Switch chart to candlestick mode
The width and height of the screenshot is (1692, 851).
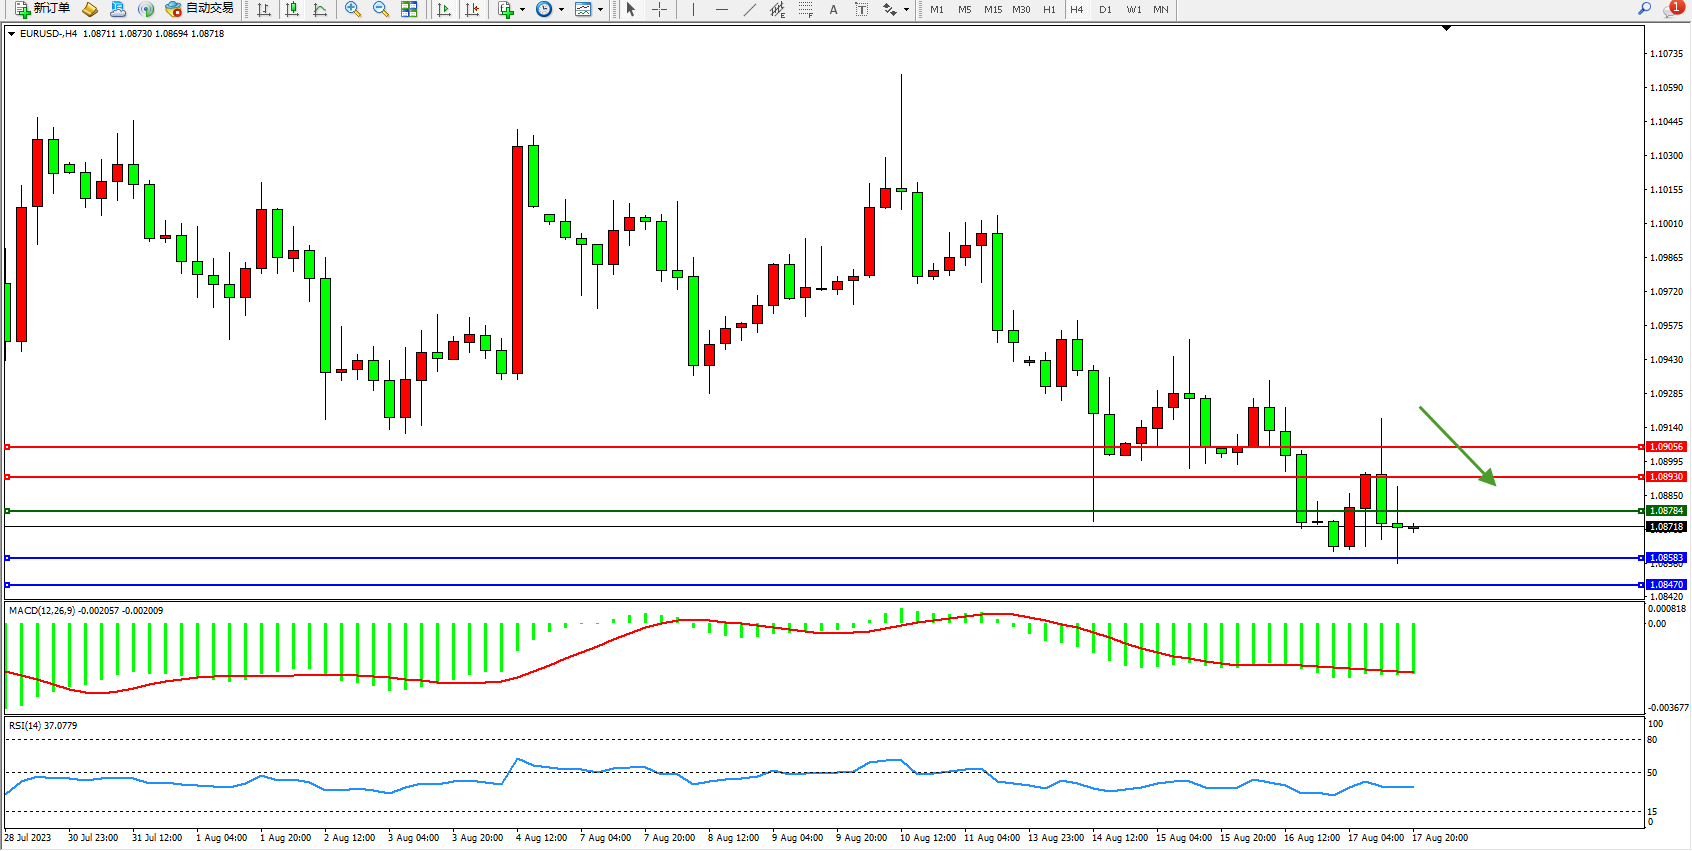pyautogui.click(x=292, y=9)
